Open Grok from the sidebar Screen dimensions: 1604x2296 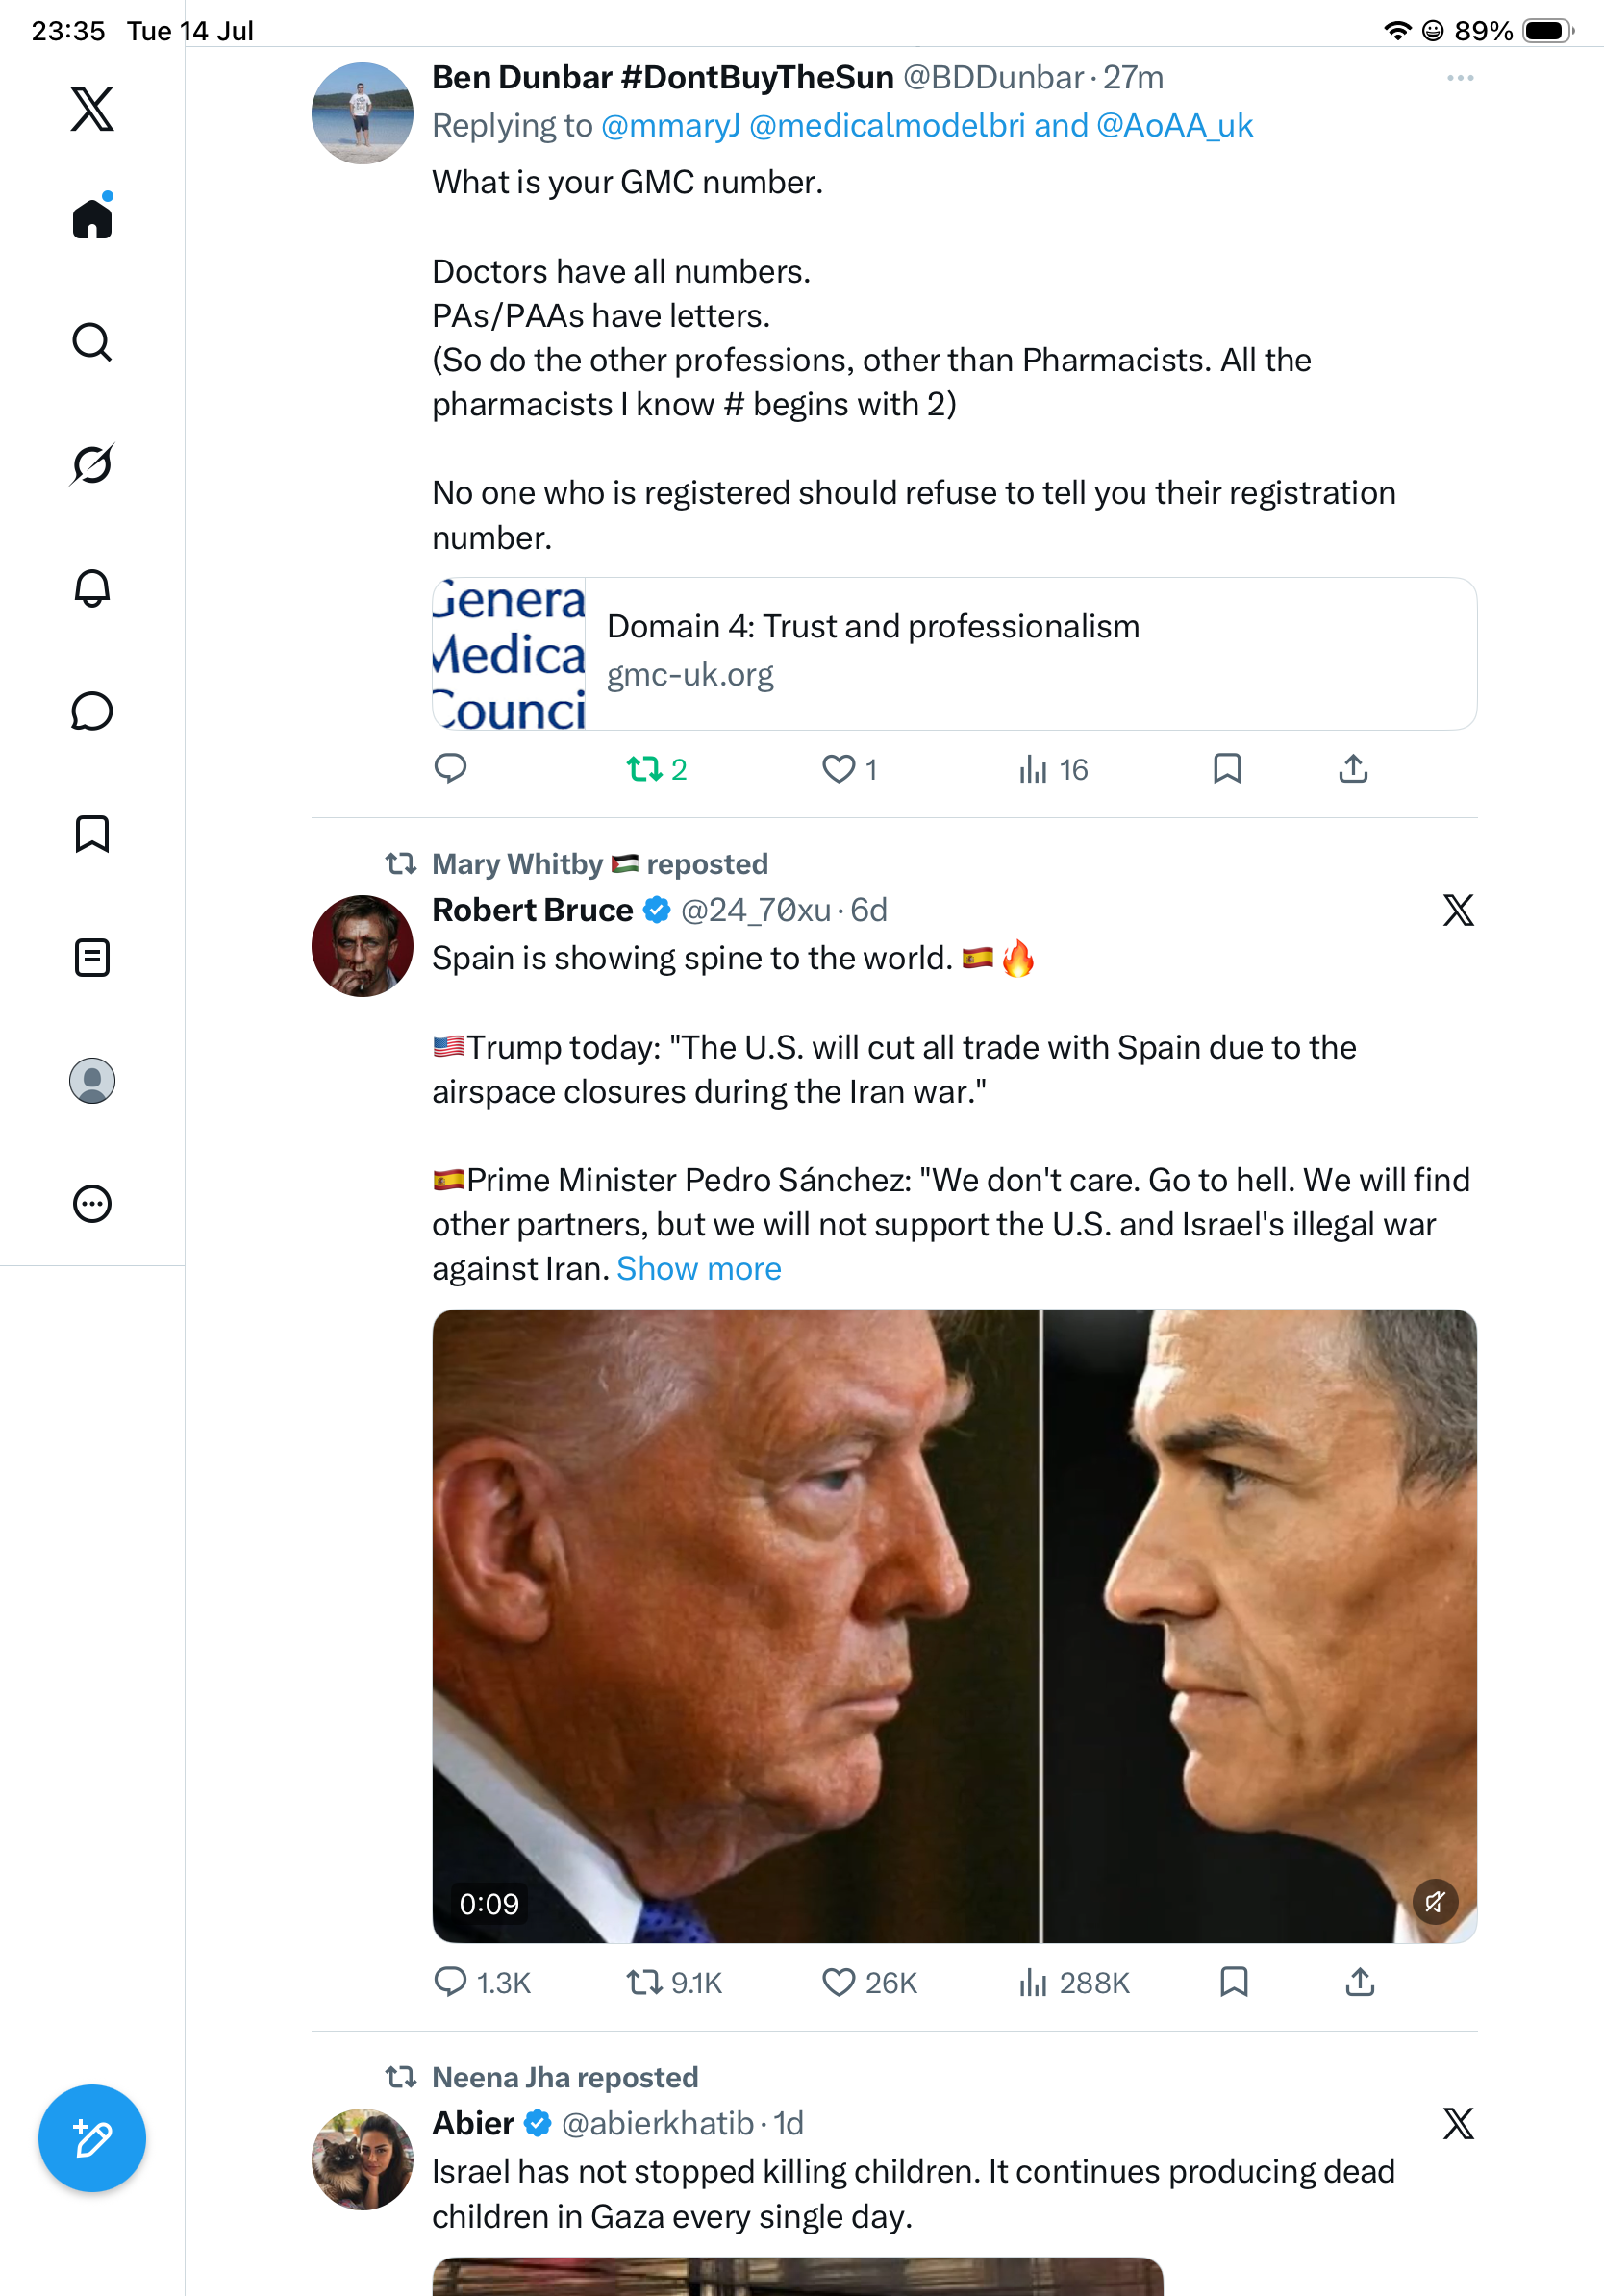92,465
